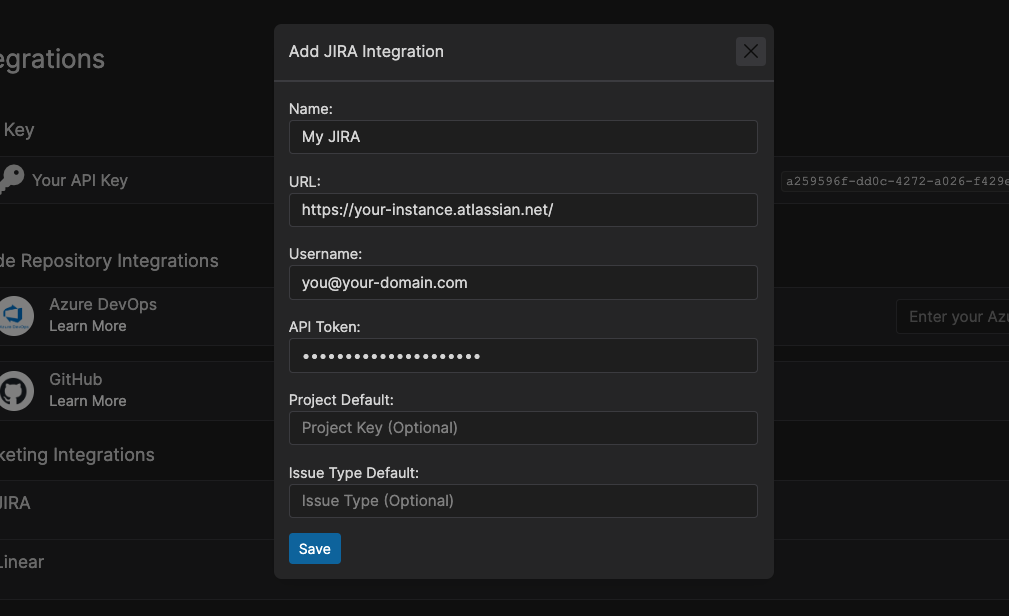Click the masked API Token field
Screen dimensions: 1009x616
523,355
